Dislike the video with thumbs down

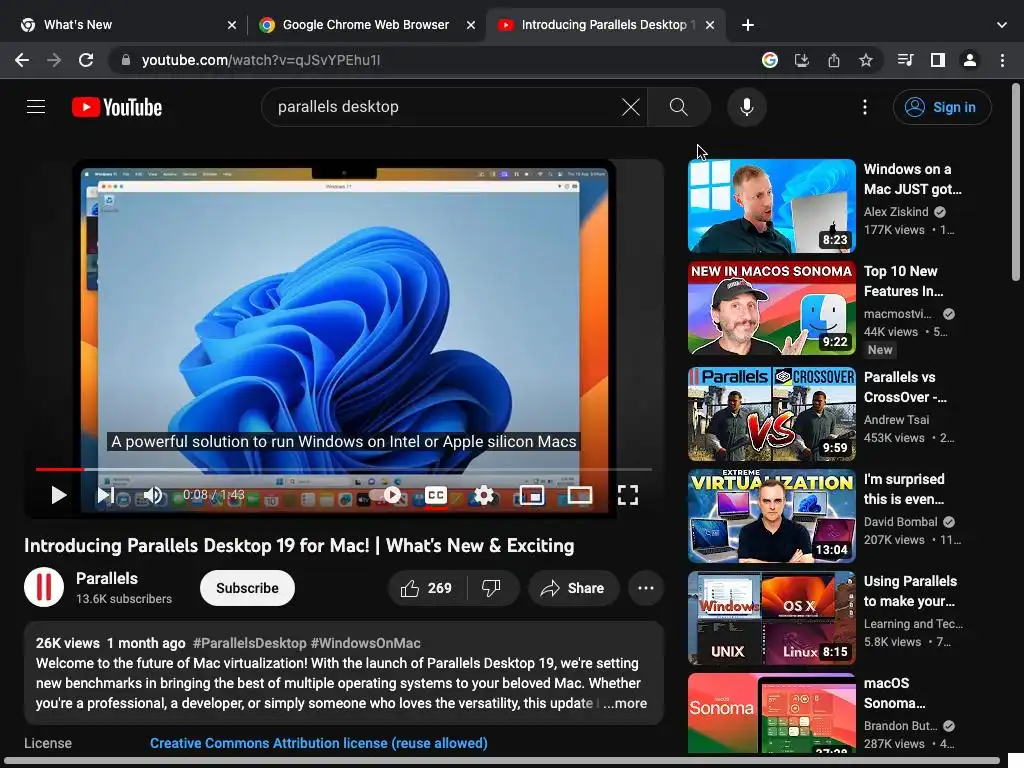[492, 588]
